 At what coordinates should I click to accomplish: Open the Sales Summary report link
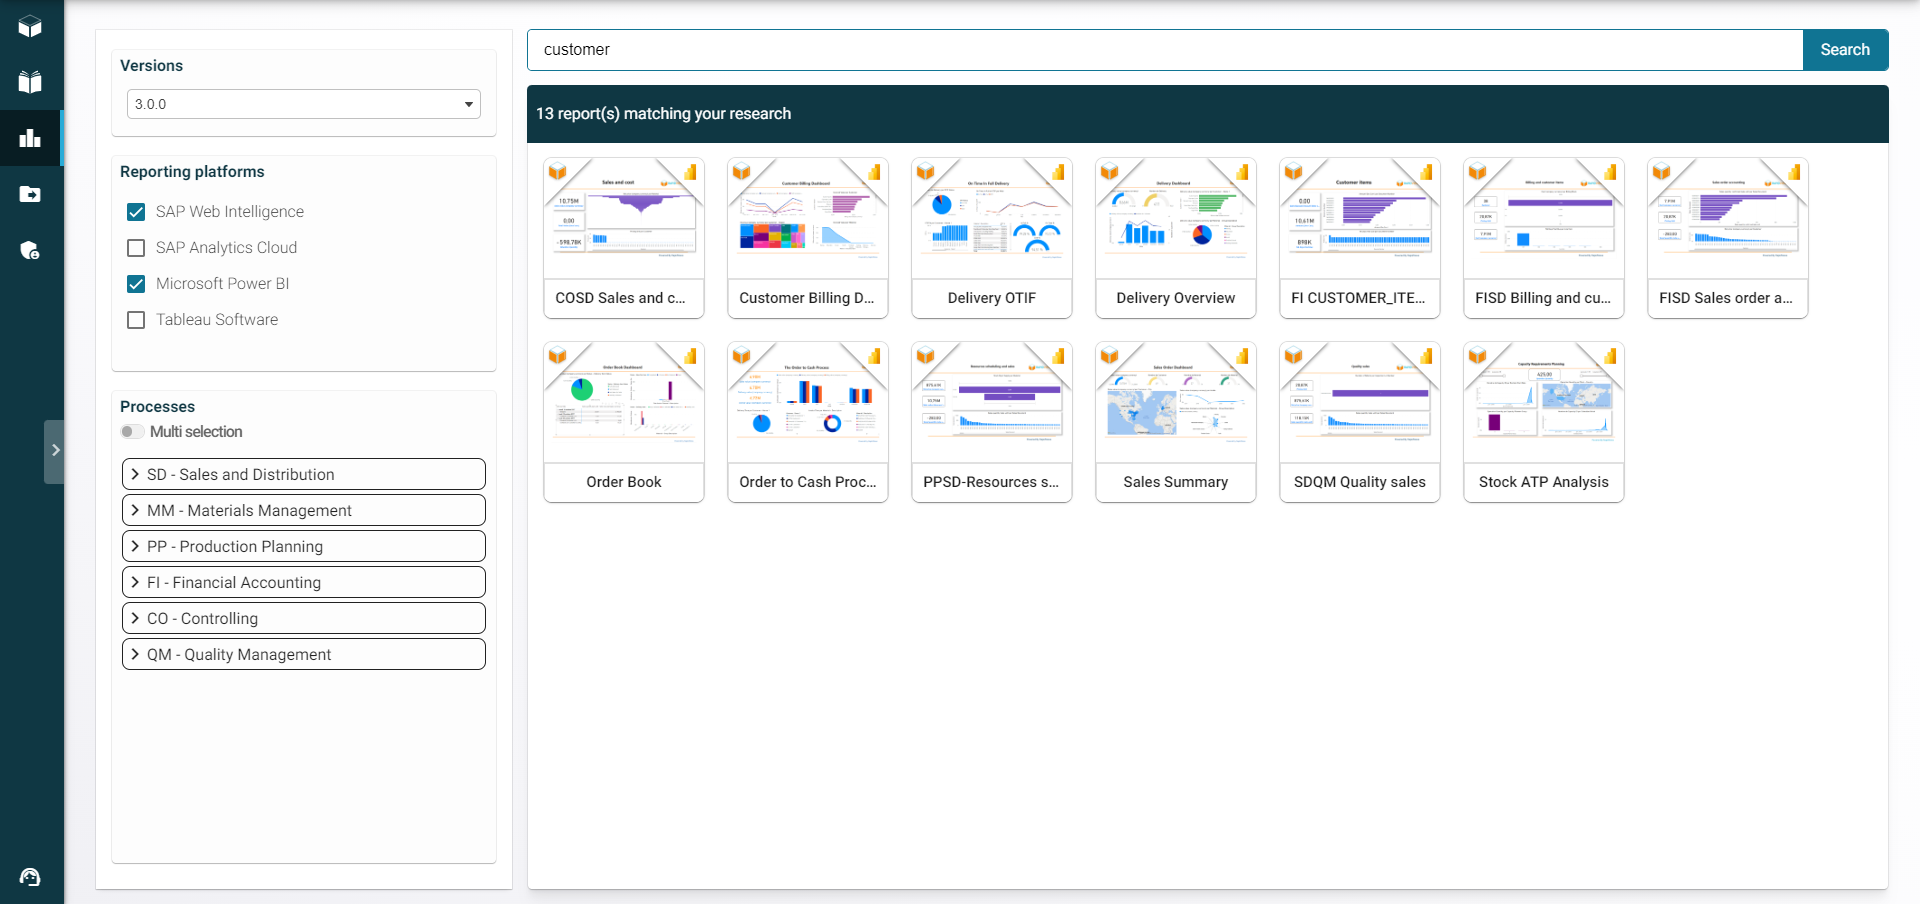[x=1175, y=482]
